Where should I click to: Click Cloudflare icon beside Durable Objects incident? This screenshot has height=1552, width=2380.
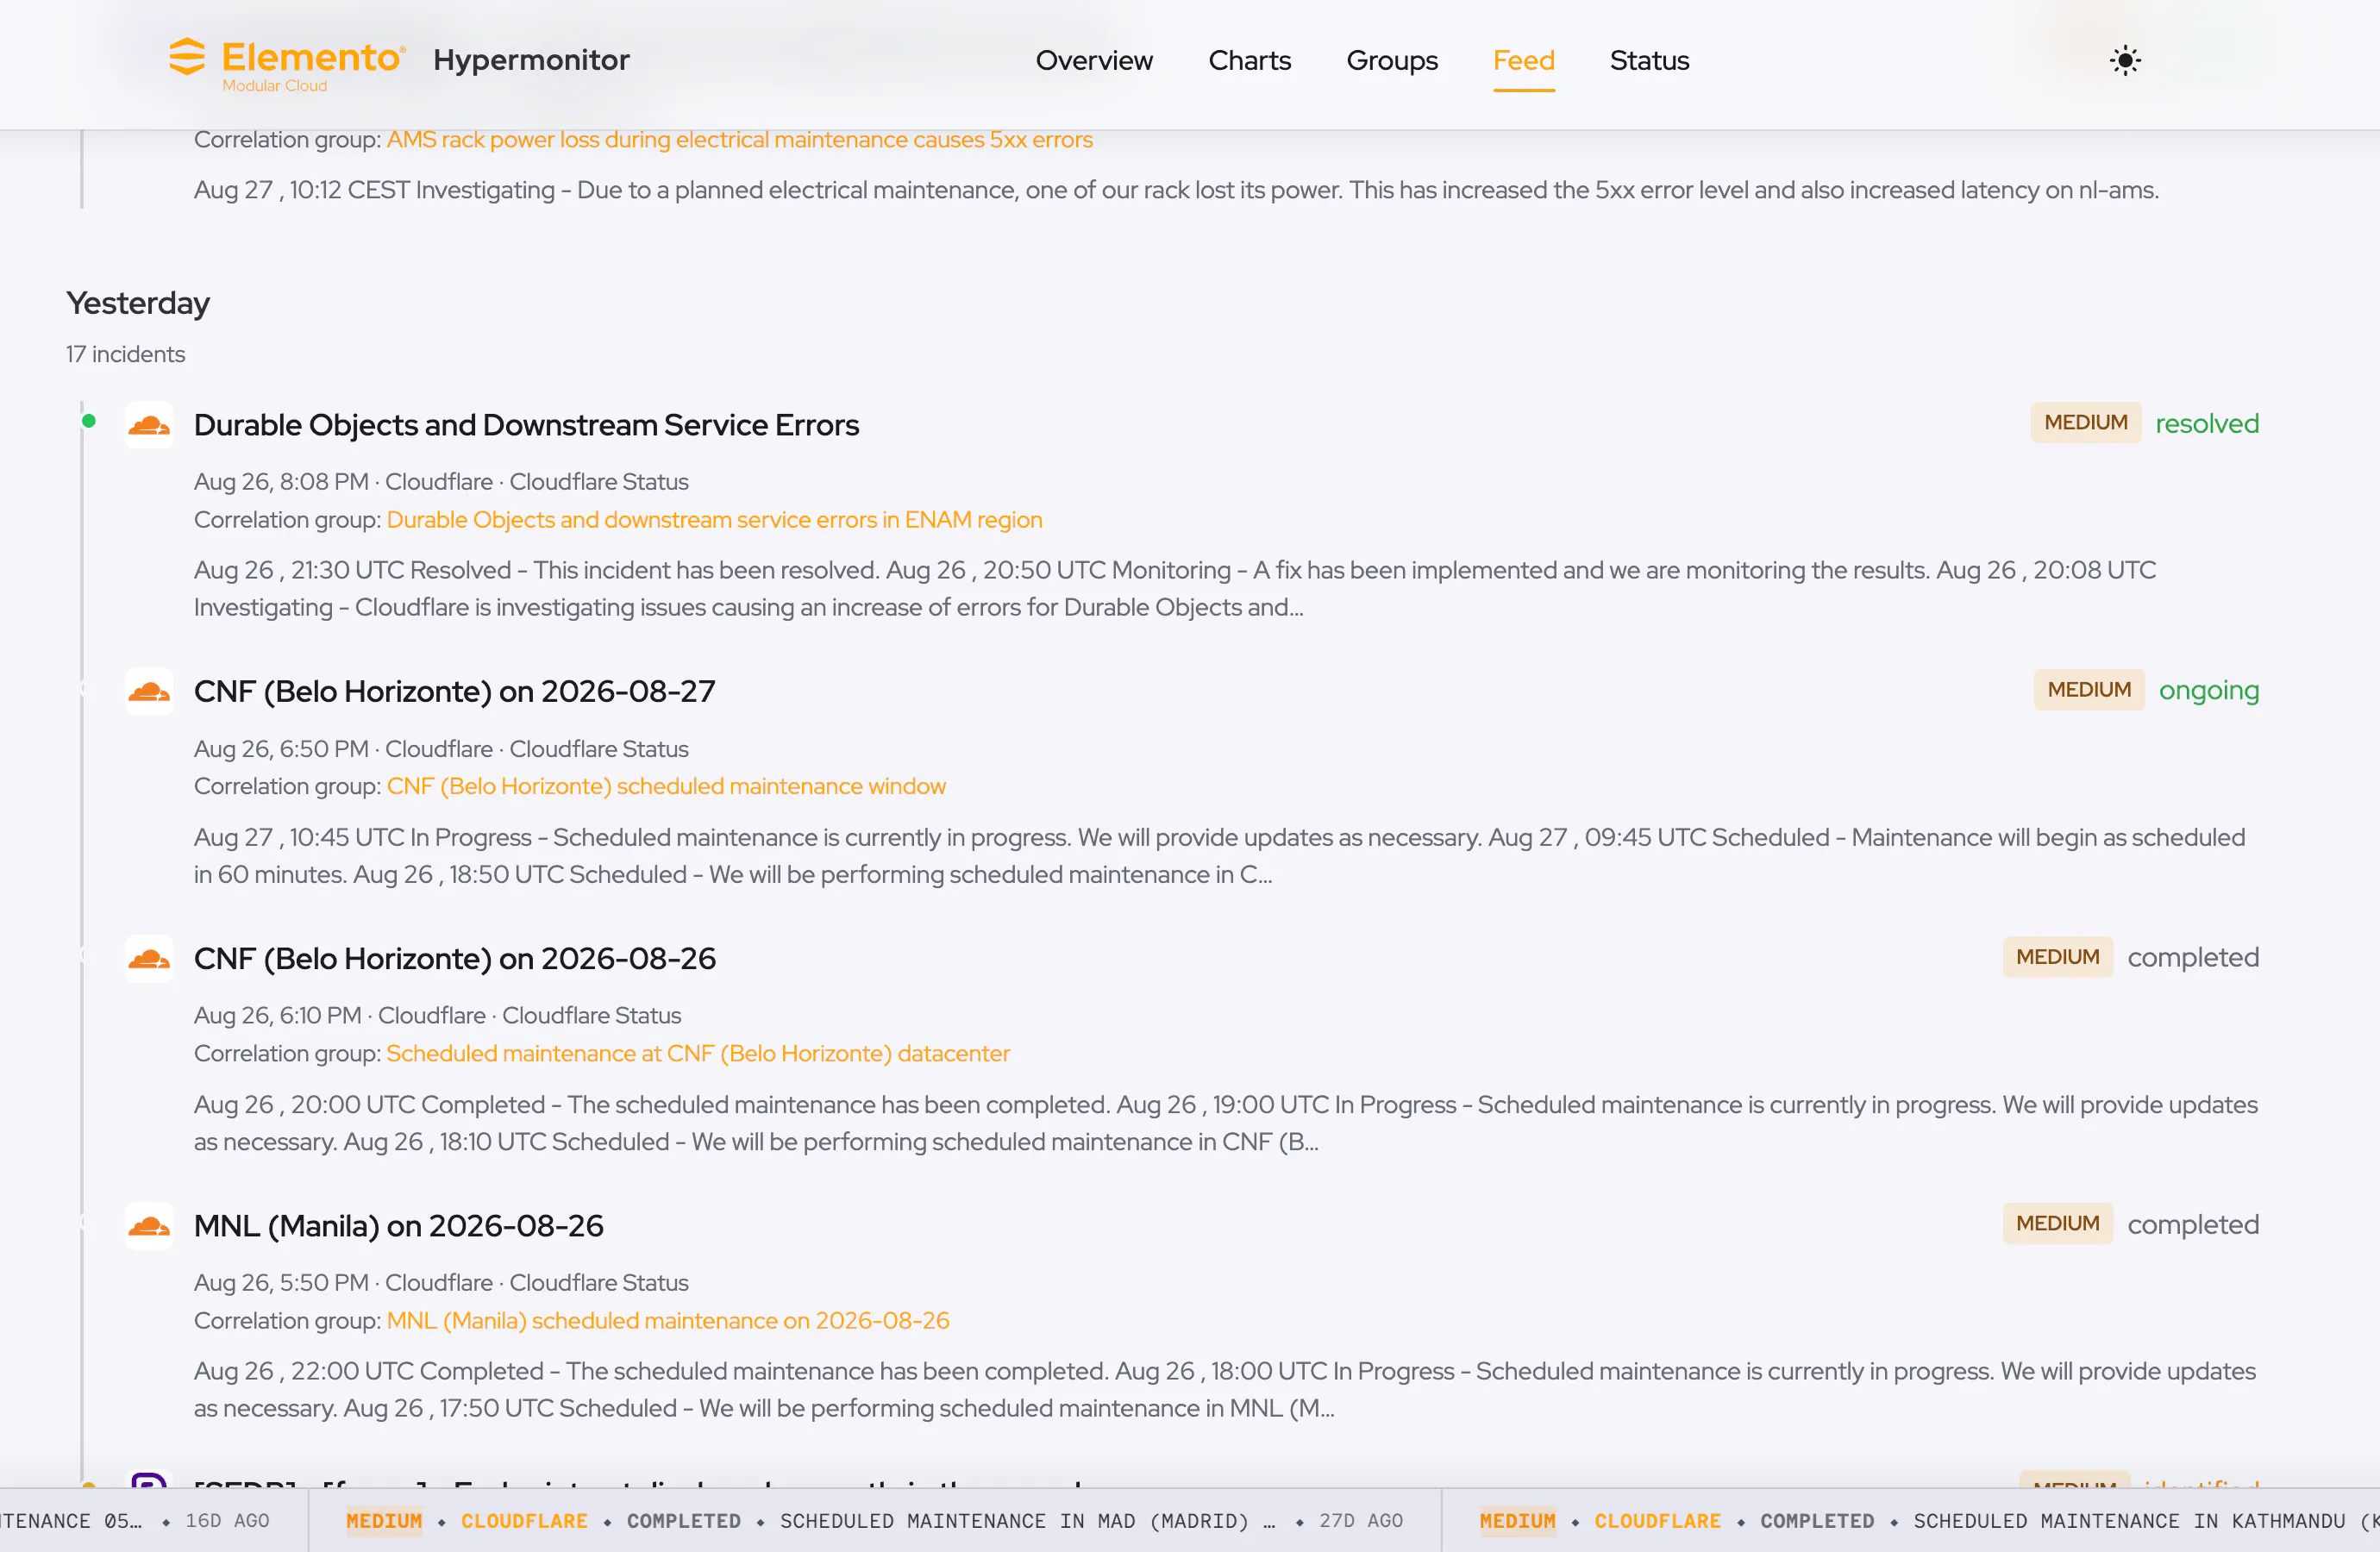(149, 425)
